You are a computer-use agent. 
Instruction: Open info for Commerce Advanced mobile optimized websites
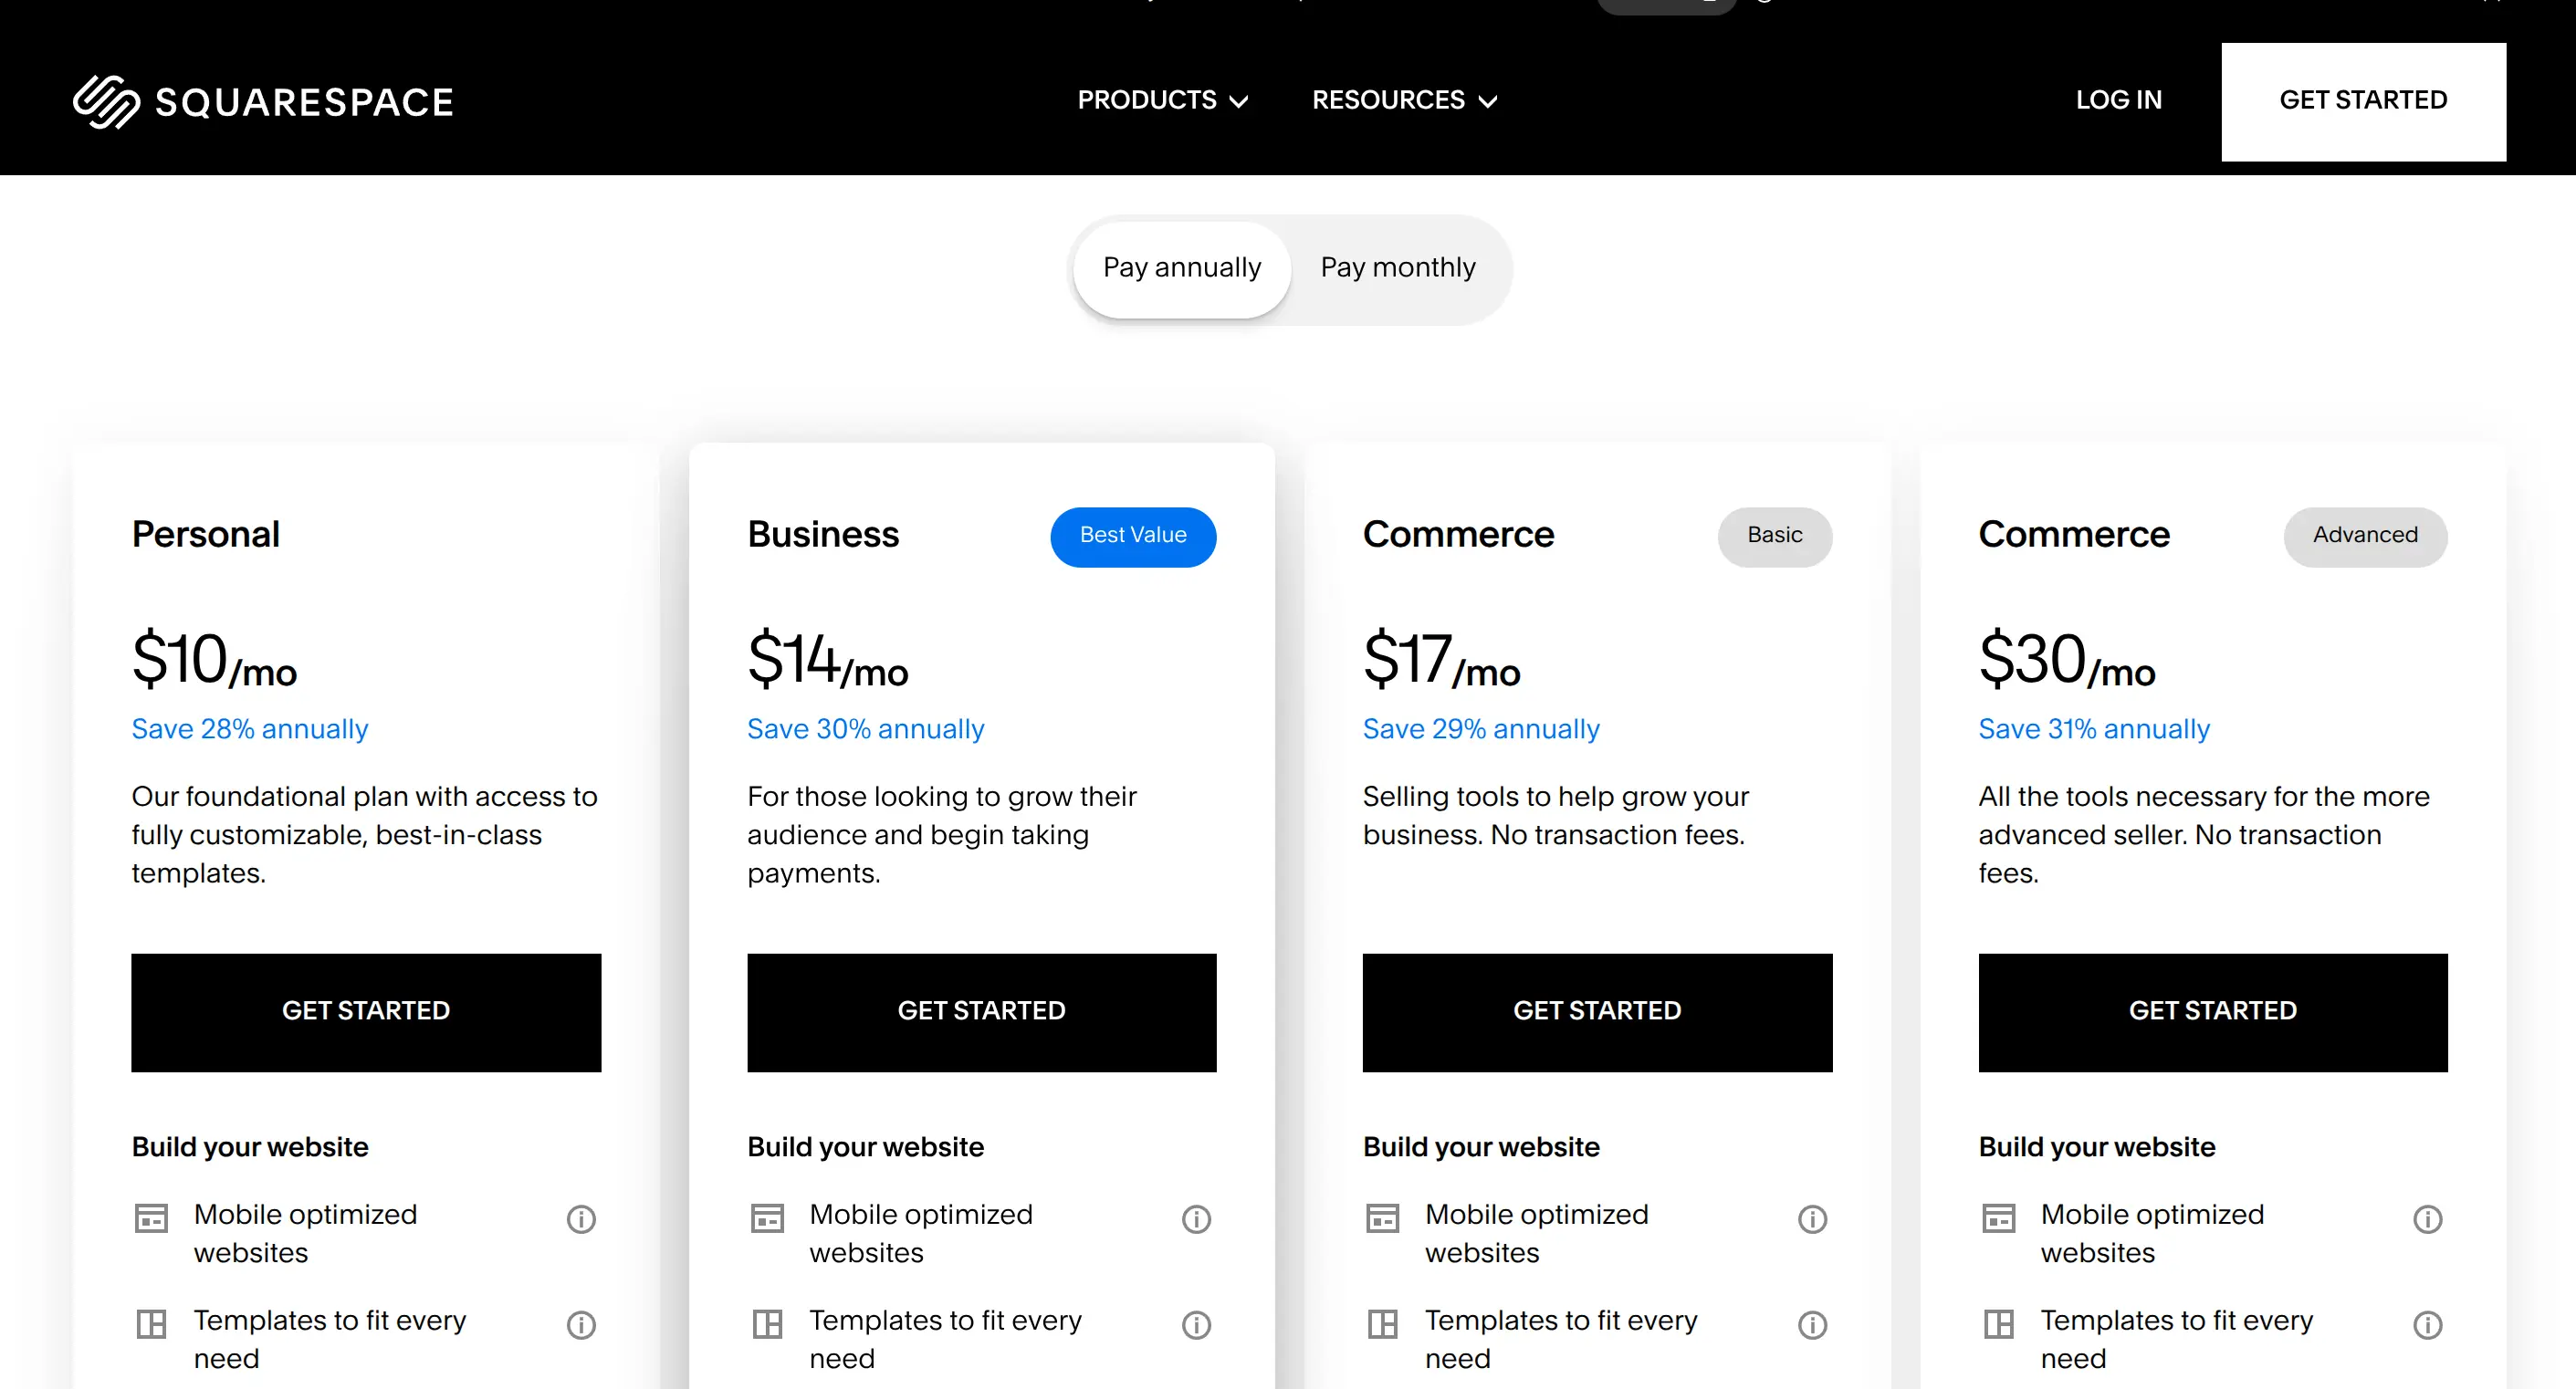tap(2428, 1219)
